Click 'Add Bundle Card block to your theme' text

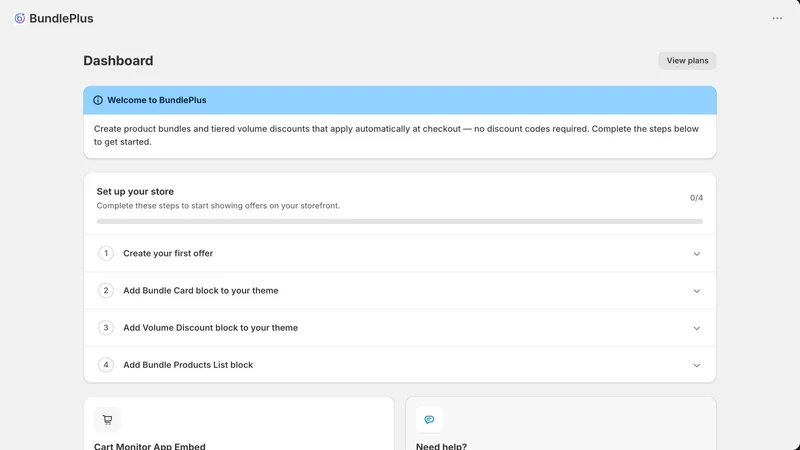pos(201,290)
